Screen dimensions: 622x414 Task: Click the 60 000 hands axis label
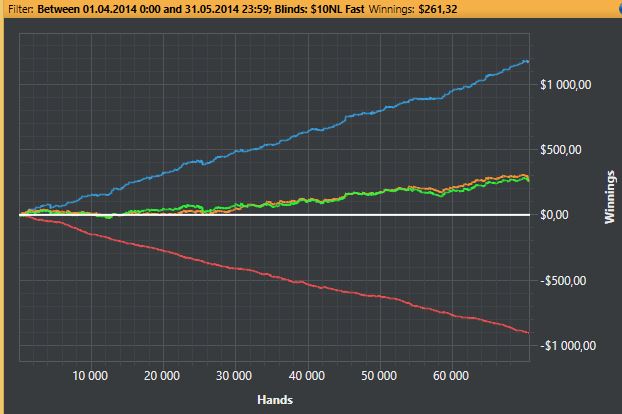click(x=451, y=376)
